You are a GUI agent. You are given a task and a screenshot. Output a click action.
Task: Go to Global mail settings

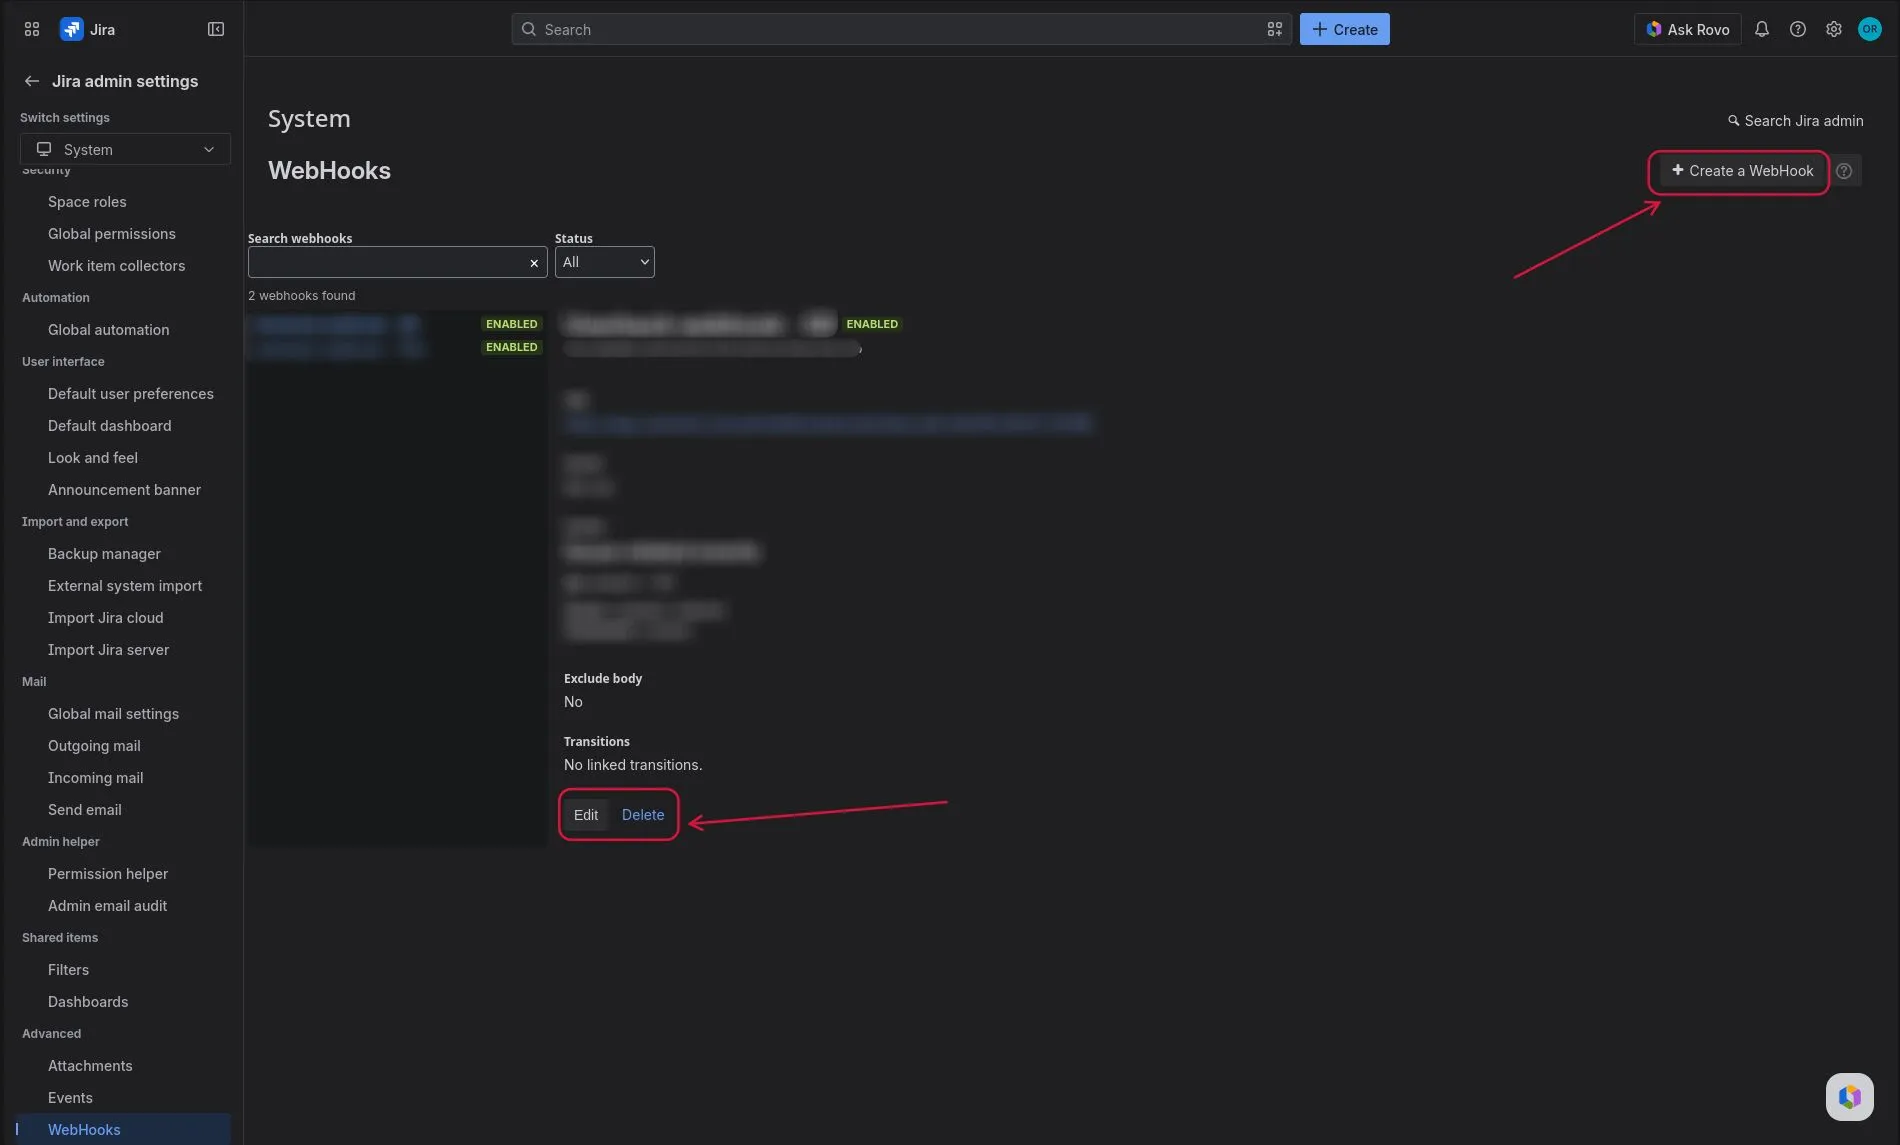pyautogui.click(x=113, y=713)
